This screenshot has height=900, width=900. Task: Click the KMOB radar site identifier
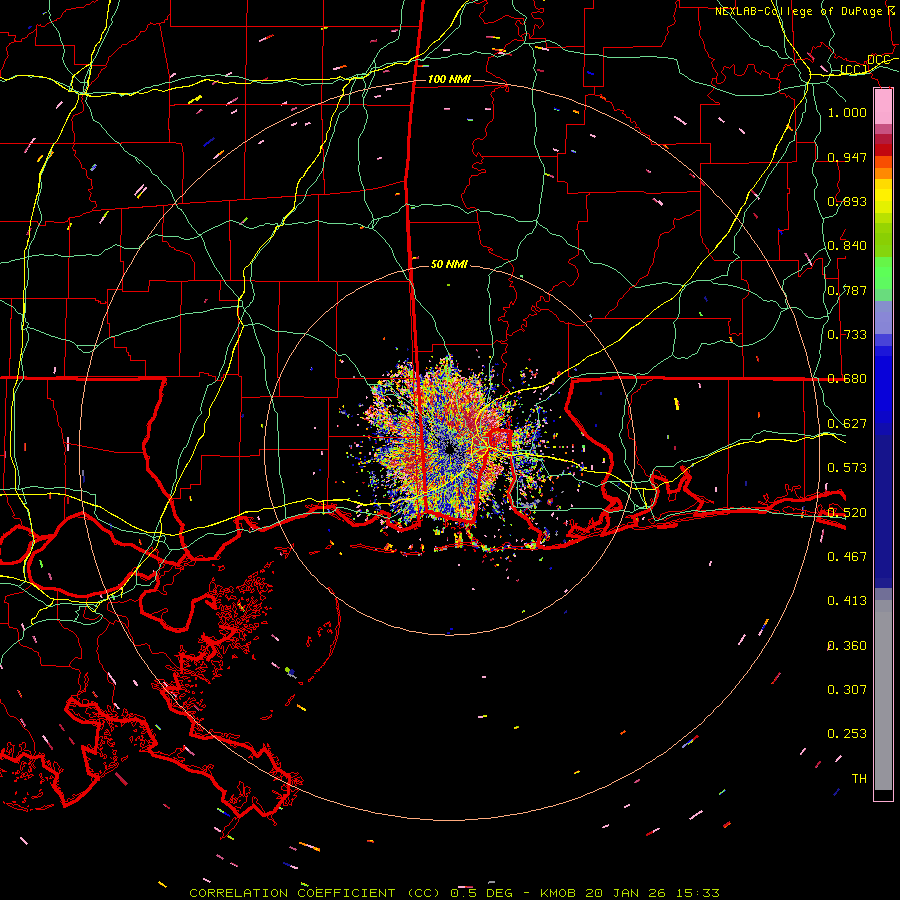click(558, 893)
